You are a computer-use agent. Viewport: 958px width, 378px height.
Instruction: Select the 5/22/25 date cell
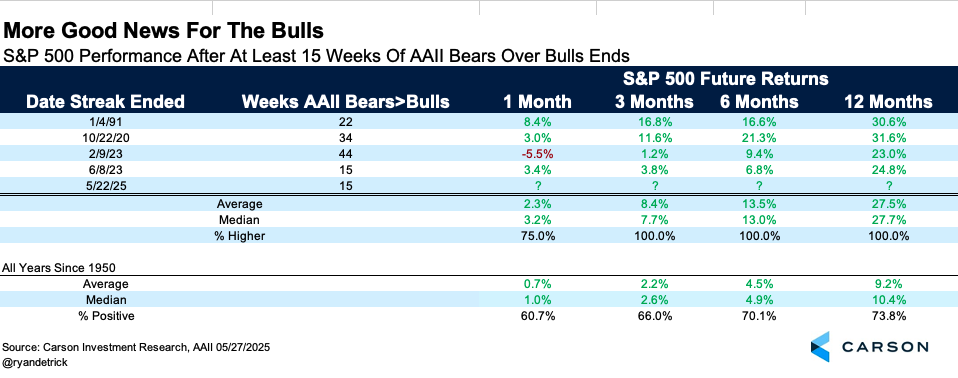[x=105, y=186]
